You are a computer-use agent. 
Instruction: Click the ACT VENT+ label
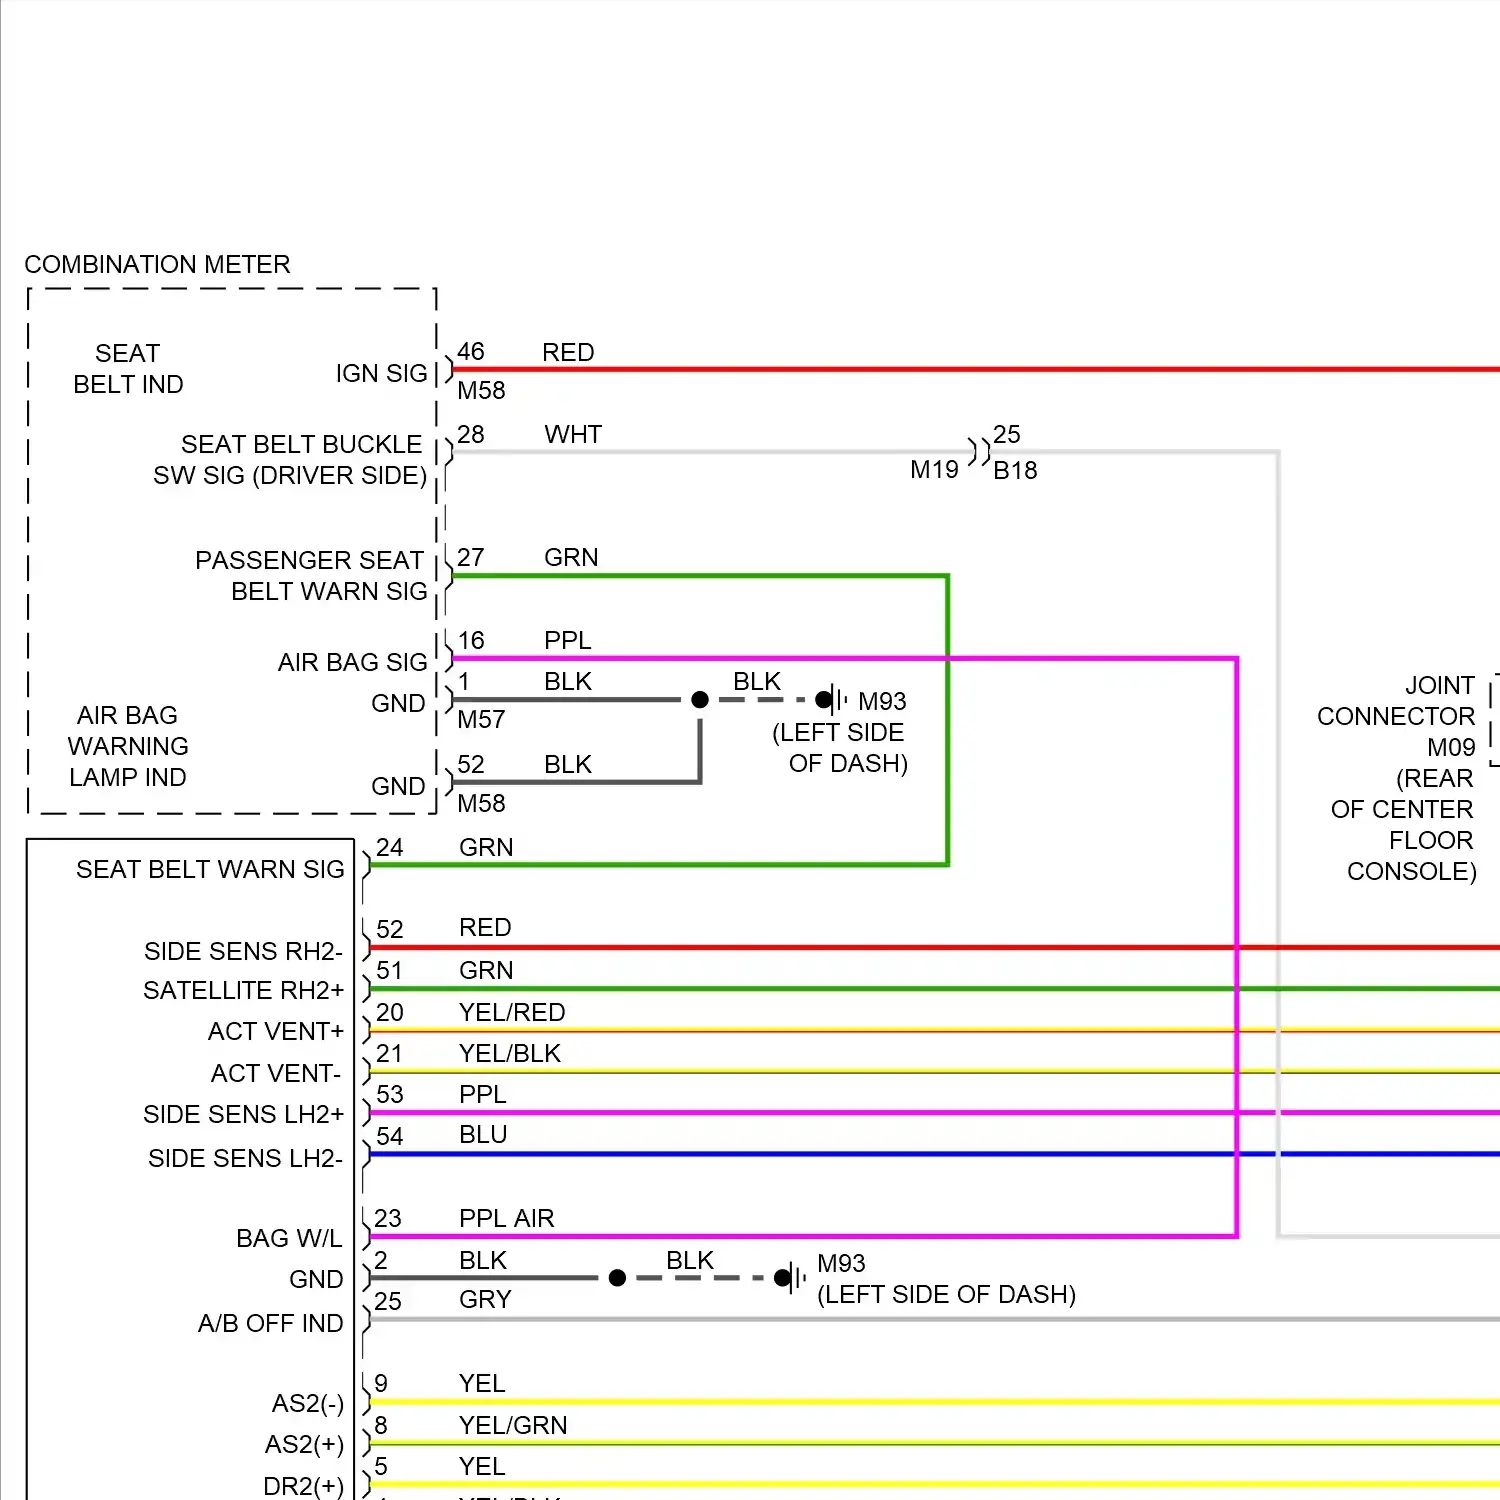[276, 1031]
